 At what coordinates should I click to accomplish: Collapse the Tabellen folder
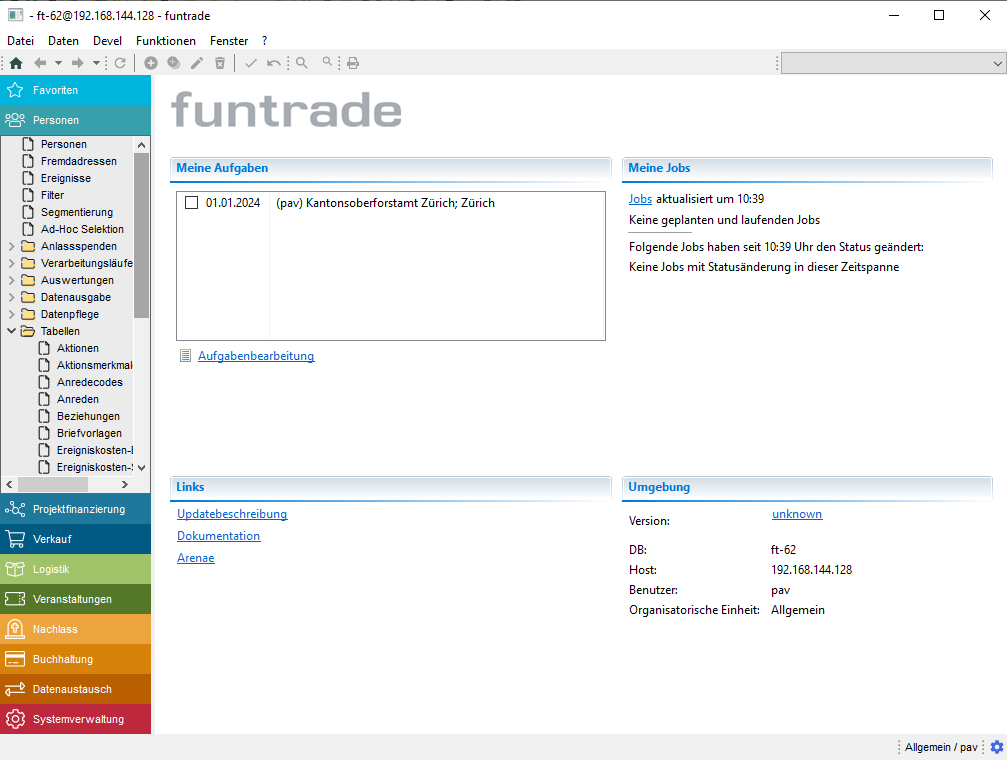[11, 331]
